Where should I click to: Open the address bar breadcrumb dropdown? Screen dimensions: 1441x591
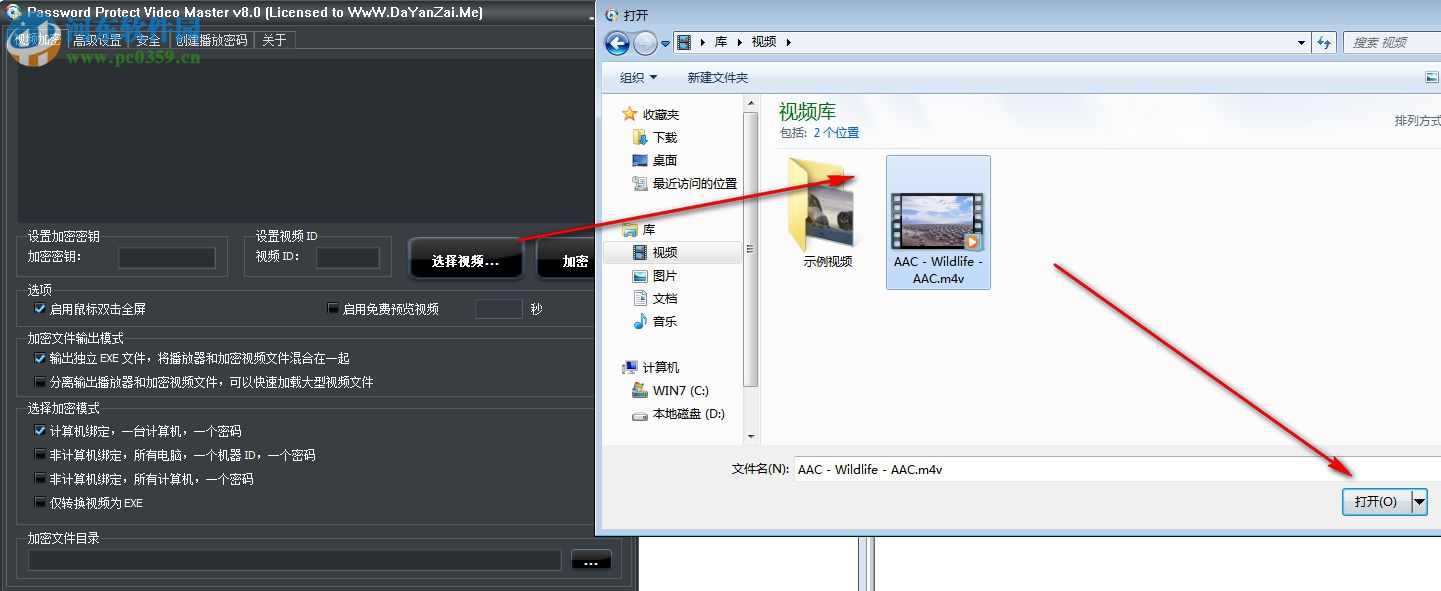(x=1302, y=42)
